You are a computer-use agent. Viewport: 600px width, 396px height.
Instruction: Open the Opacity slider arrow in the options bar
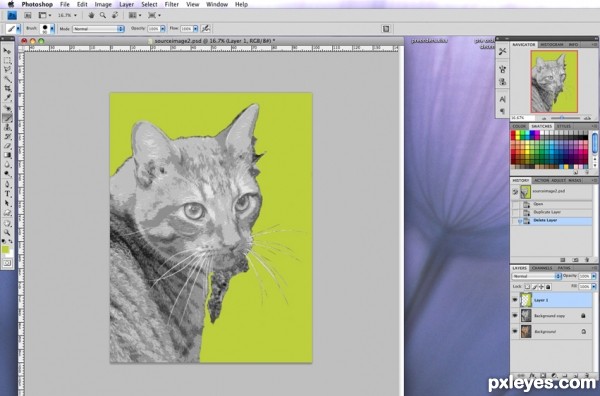coord(163,29)
